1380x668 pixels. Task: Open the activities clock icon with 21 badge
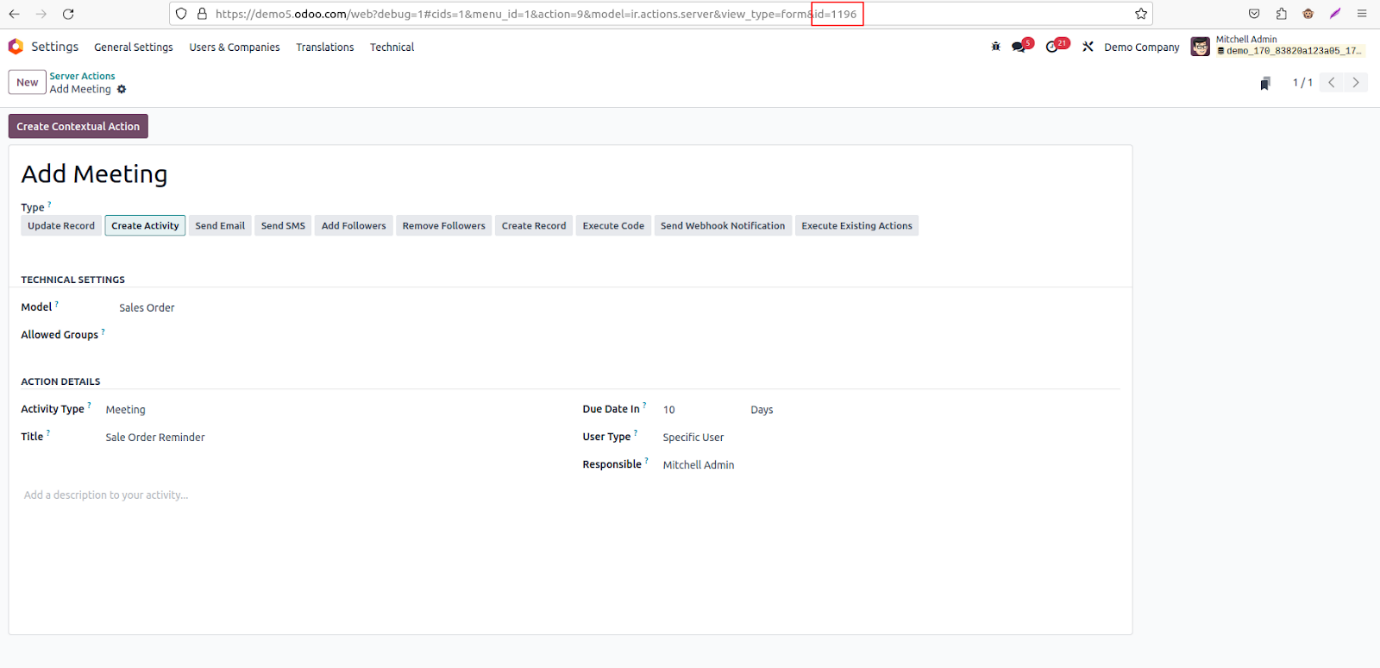[x=1056, y=46]
